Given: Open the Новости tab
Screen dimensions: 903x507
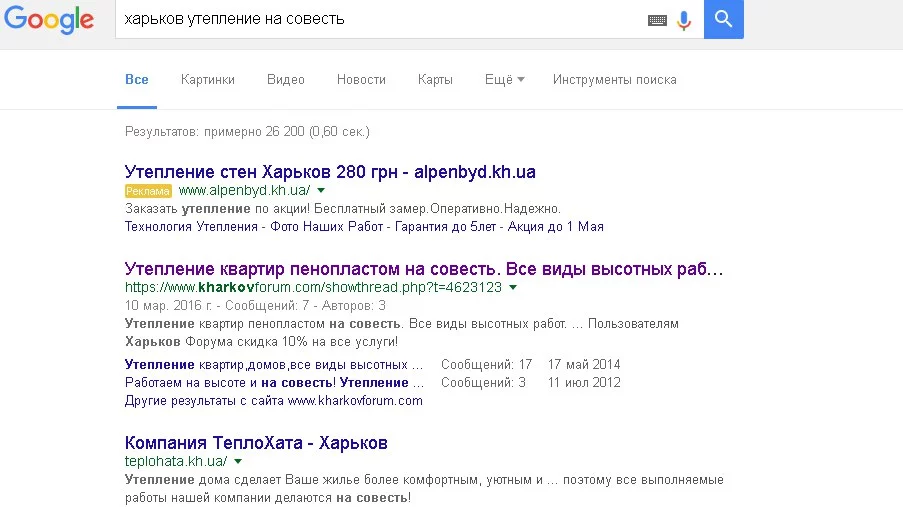Looking at the screenshot, I should click(361, 80).
